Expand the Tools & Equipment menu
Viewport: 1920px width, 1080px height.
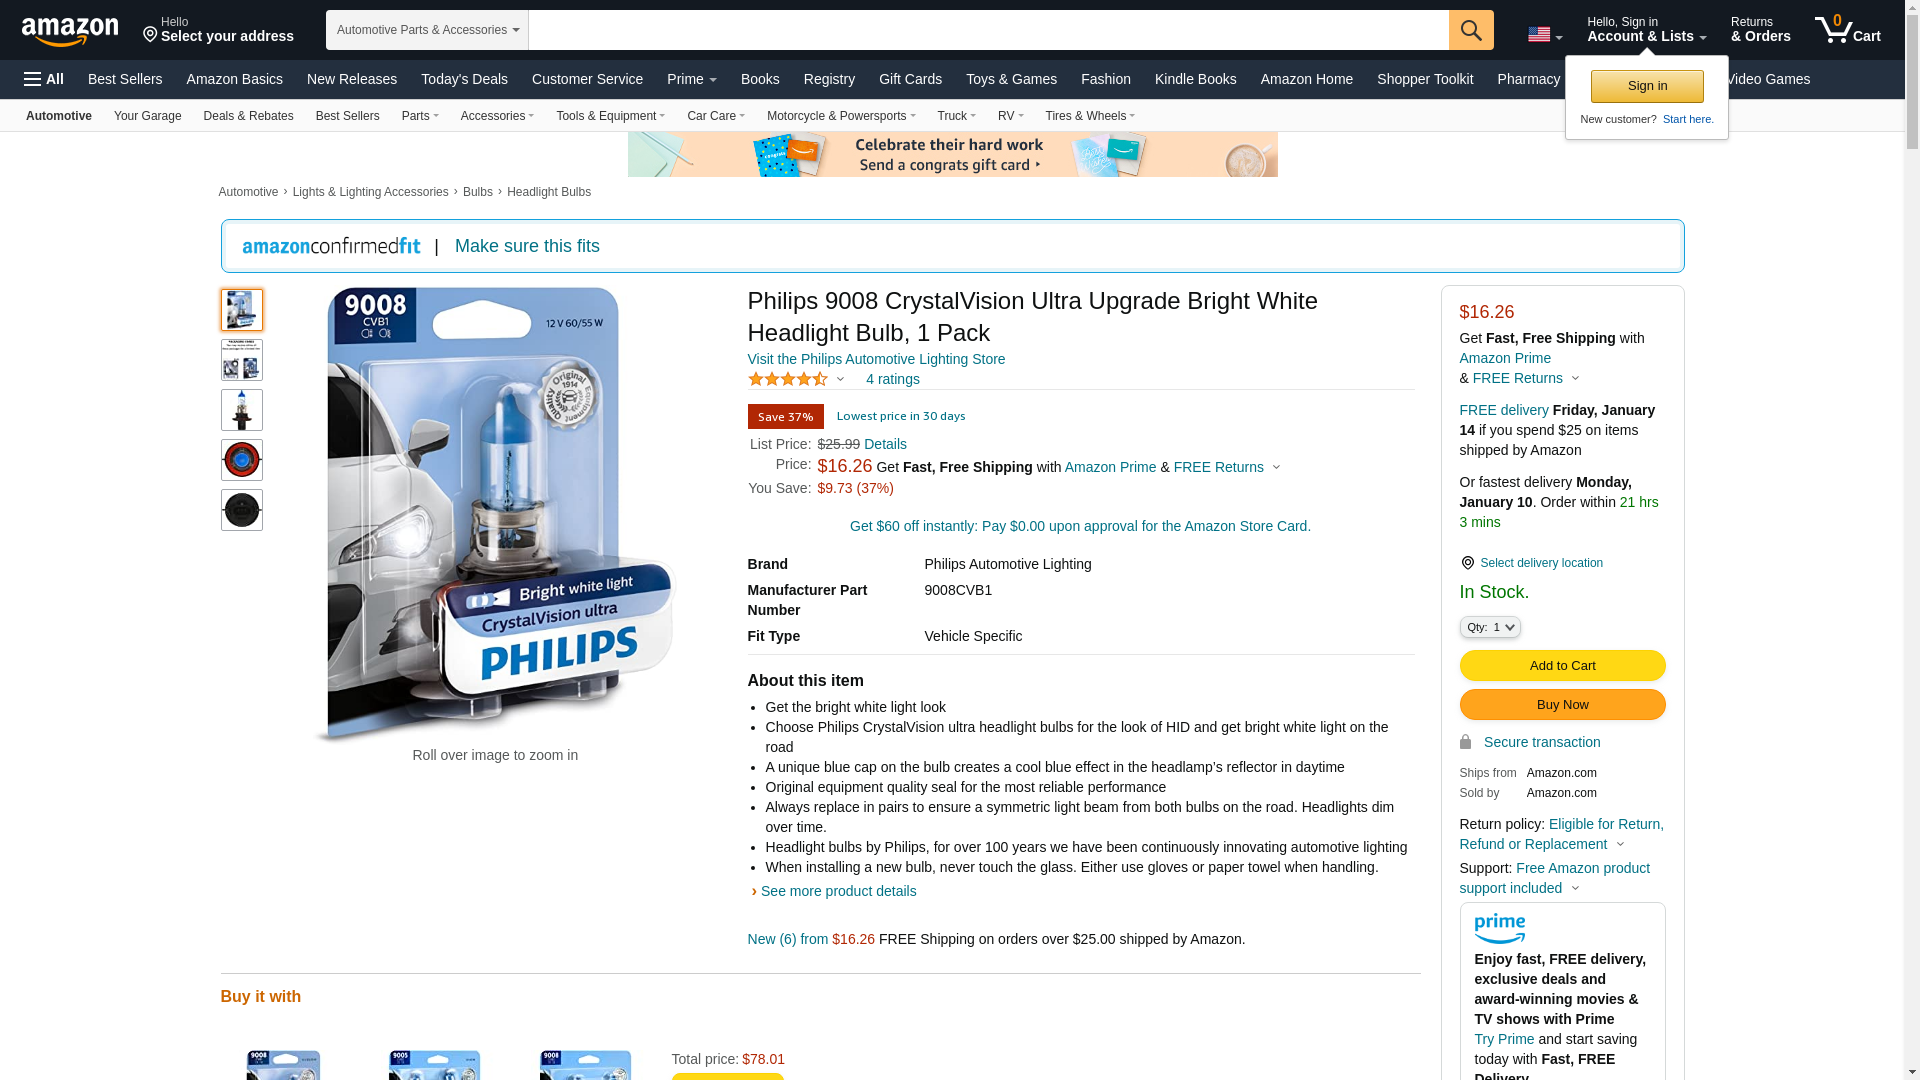click(x=610, y=116)
